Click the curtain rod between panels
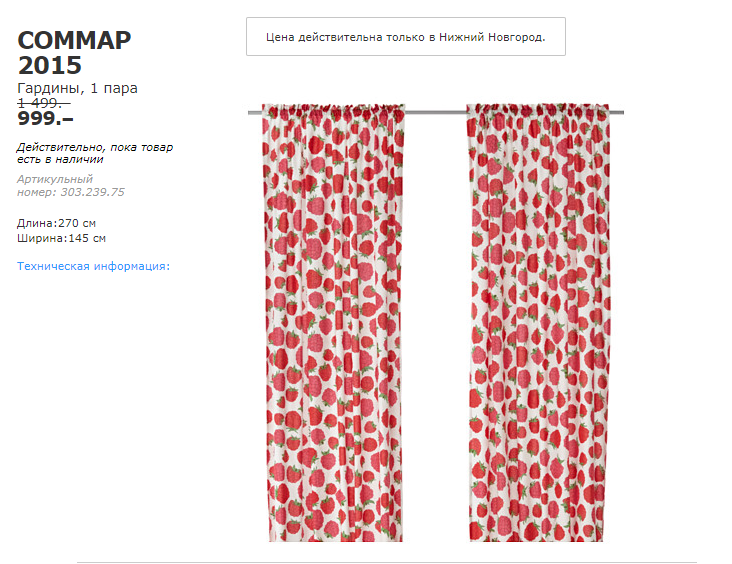This screenshot has height=564, width=732. [436, 112]
